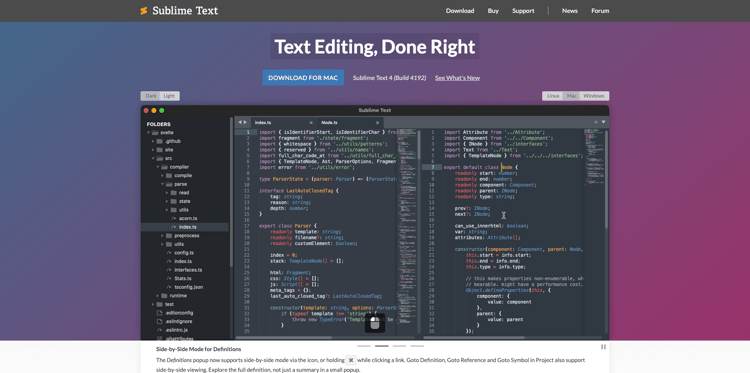Show the Windows version preview
This screenshot has height=373, width=750.
point(594,96)
